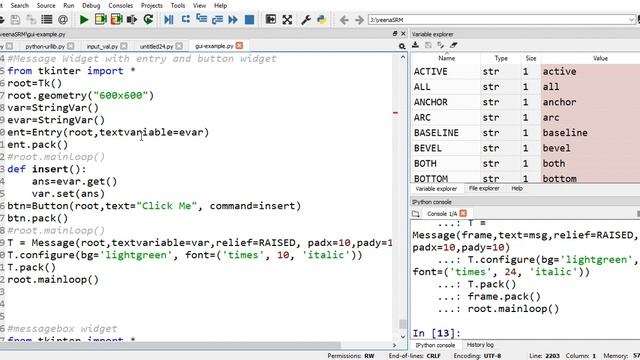
Task: Click the Variable explorer save data icon
Action: coord(428,45)
